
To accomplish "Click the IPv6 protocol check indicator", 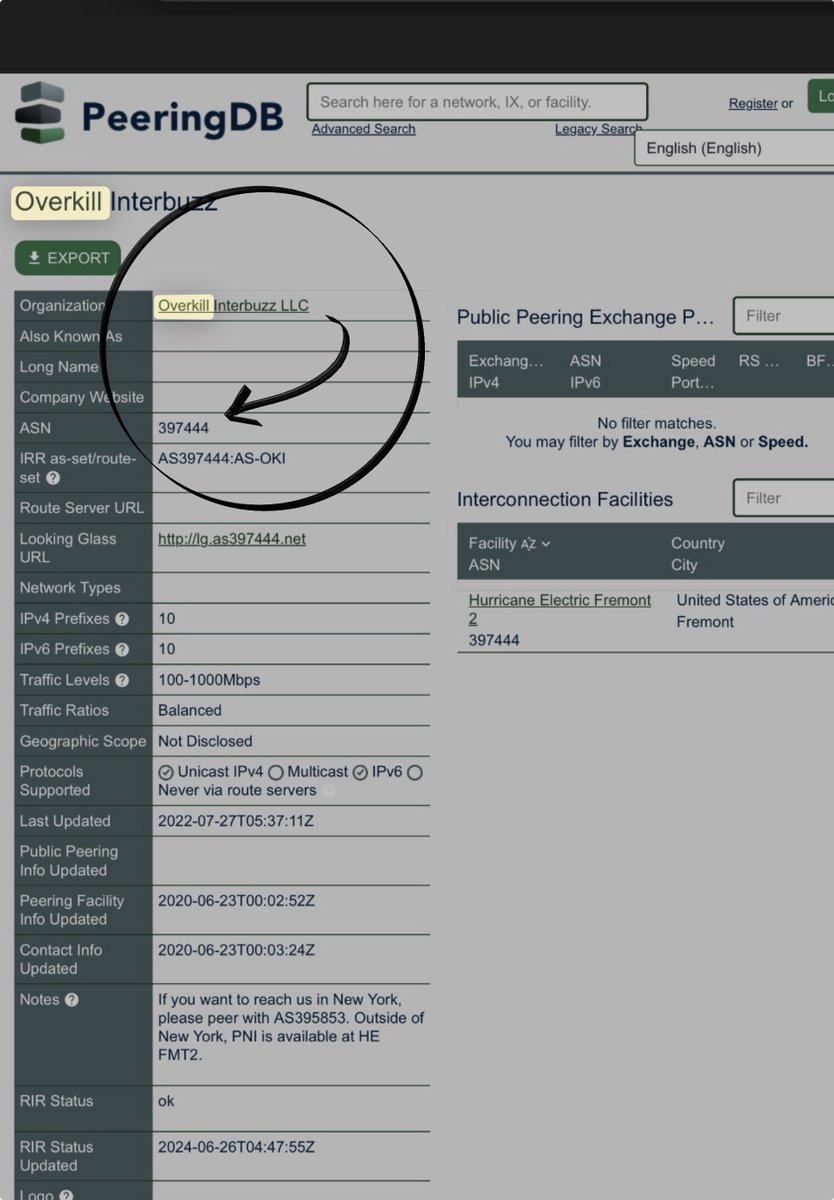I will point(360,772).
